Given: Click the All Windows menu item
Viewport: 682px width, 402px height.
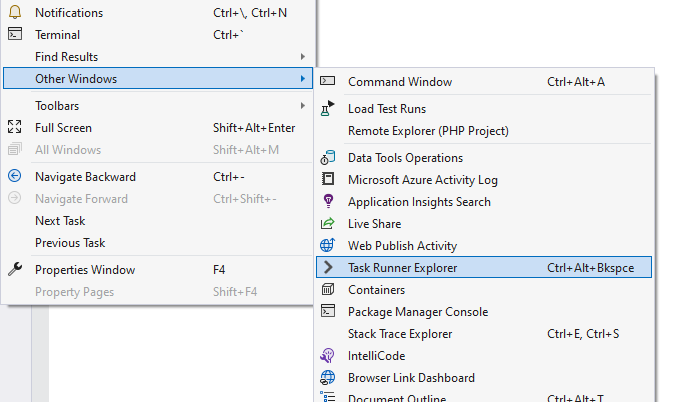Looking at the screenshot, I should click(158, 150).
